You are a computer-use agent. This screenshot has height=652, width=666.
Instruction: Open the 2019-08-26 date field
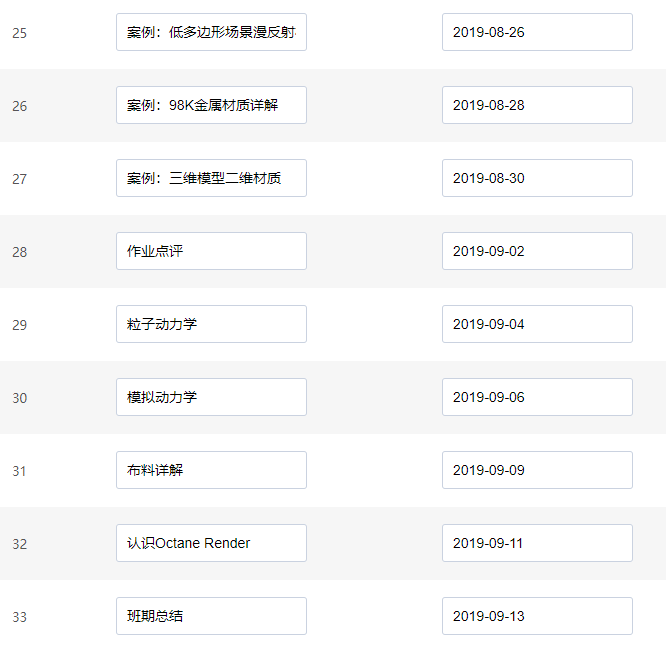537,32
